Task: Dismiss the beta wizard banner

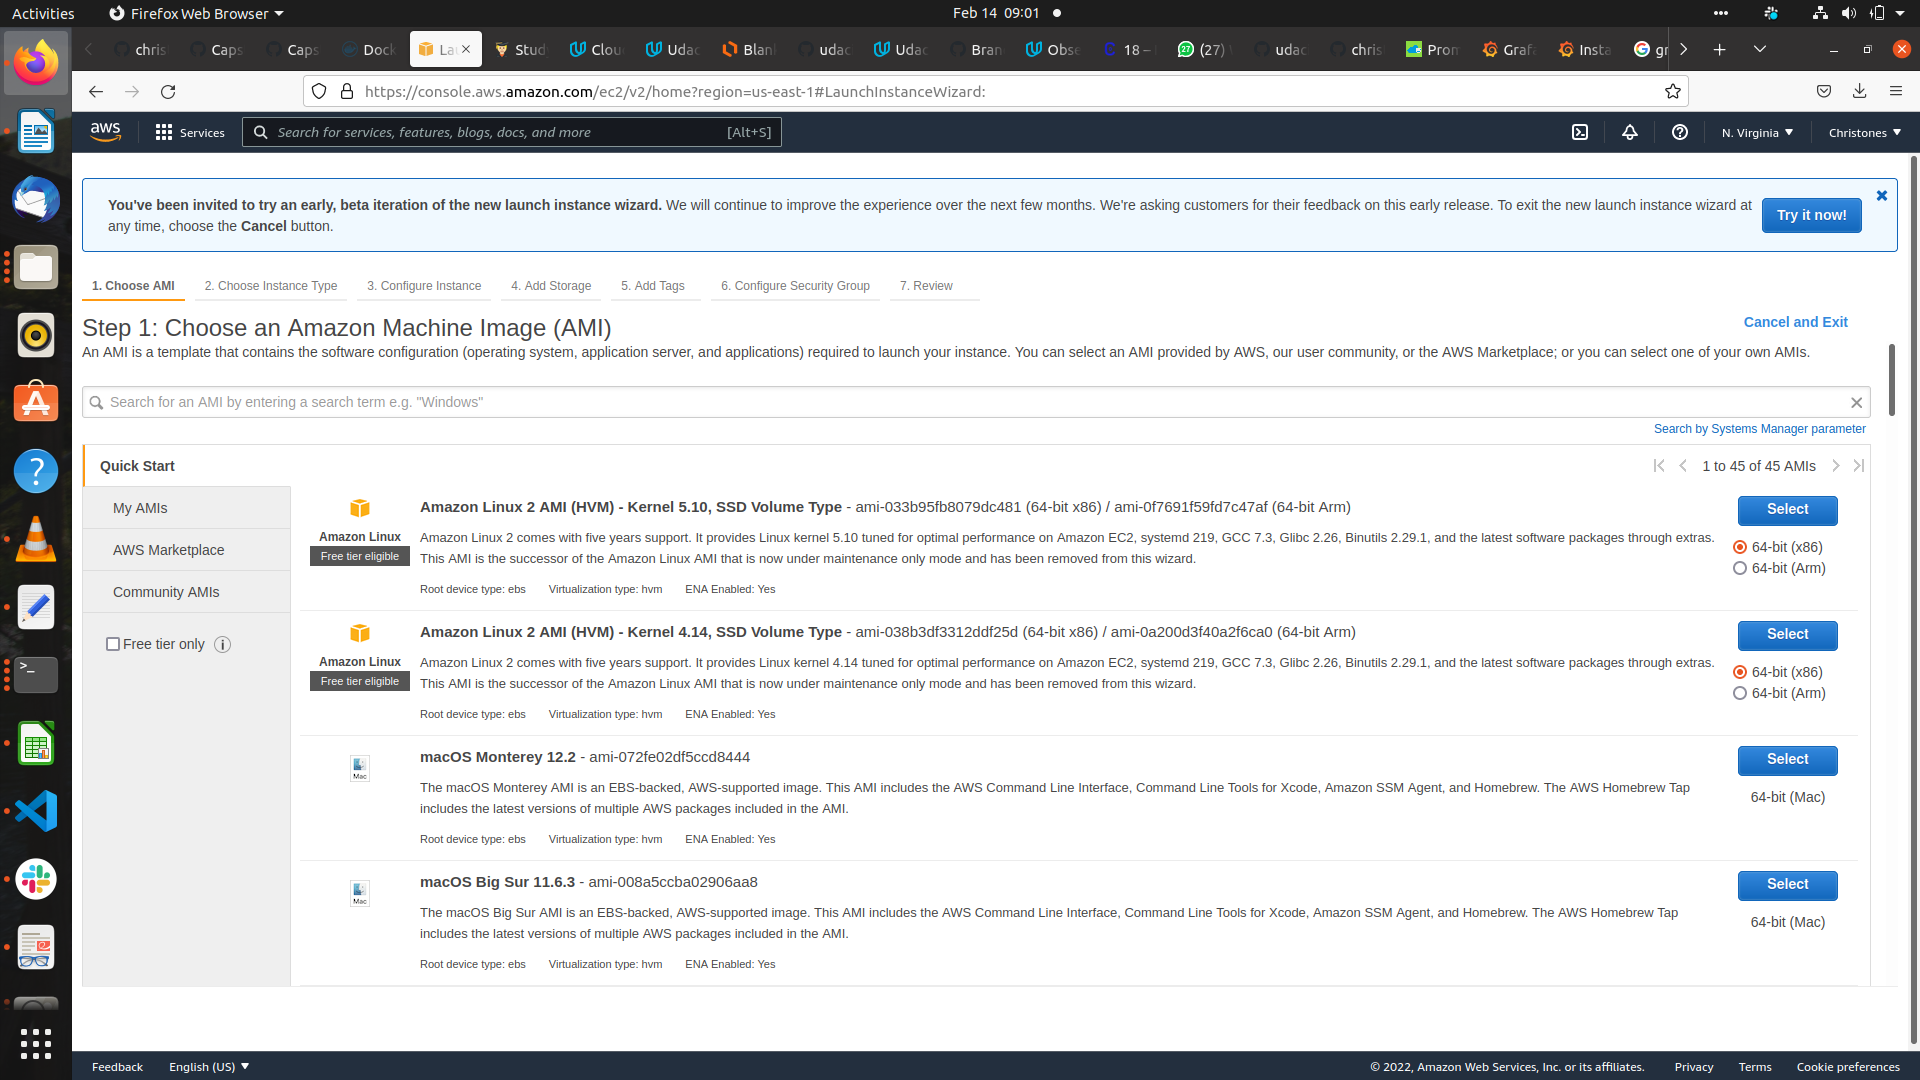Action: (x=1882, y=196)
